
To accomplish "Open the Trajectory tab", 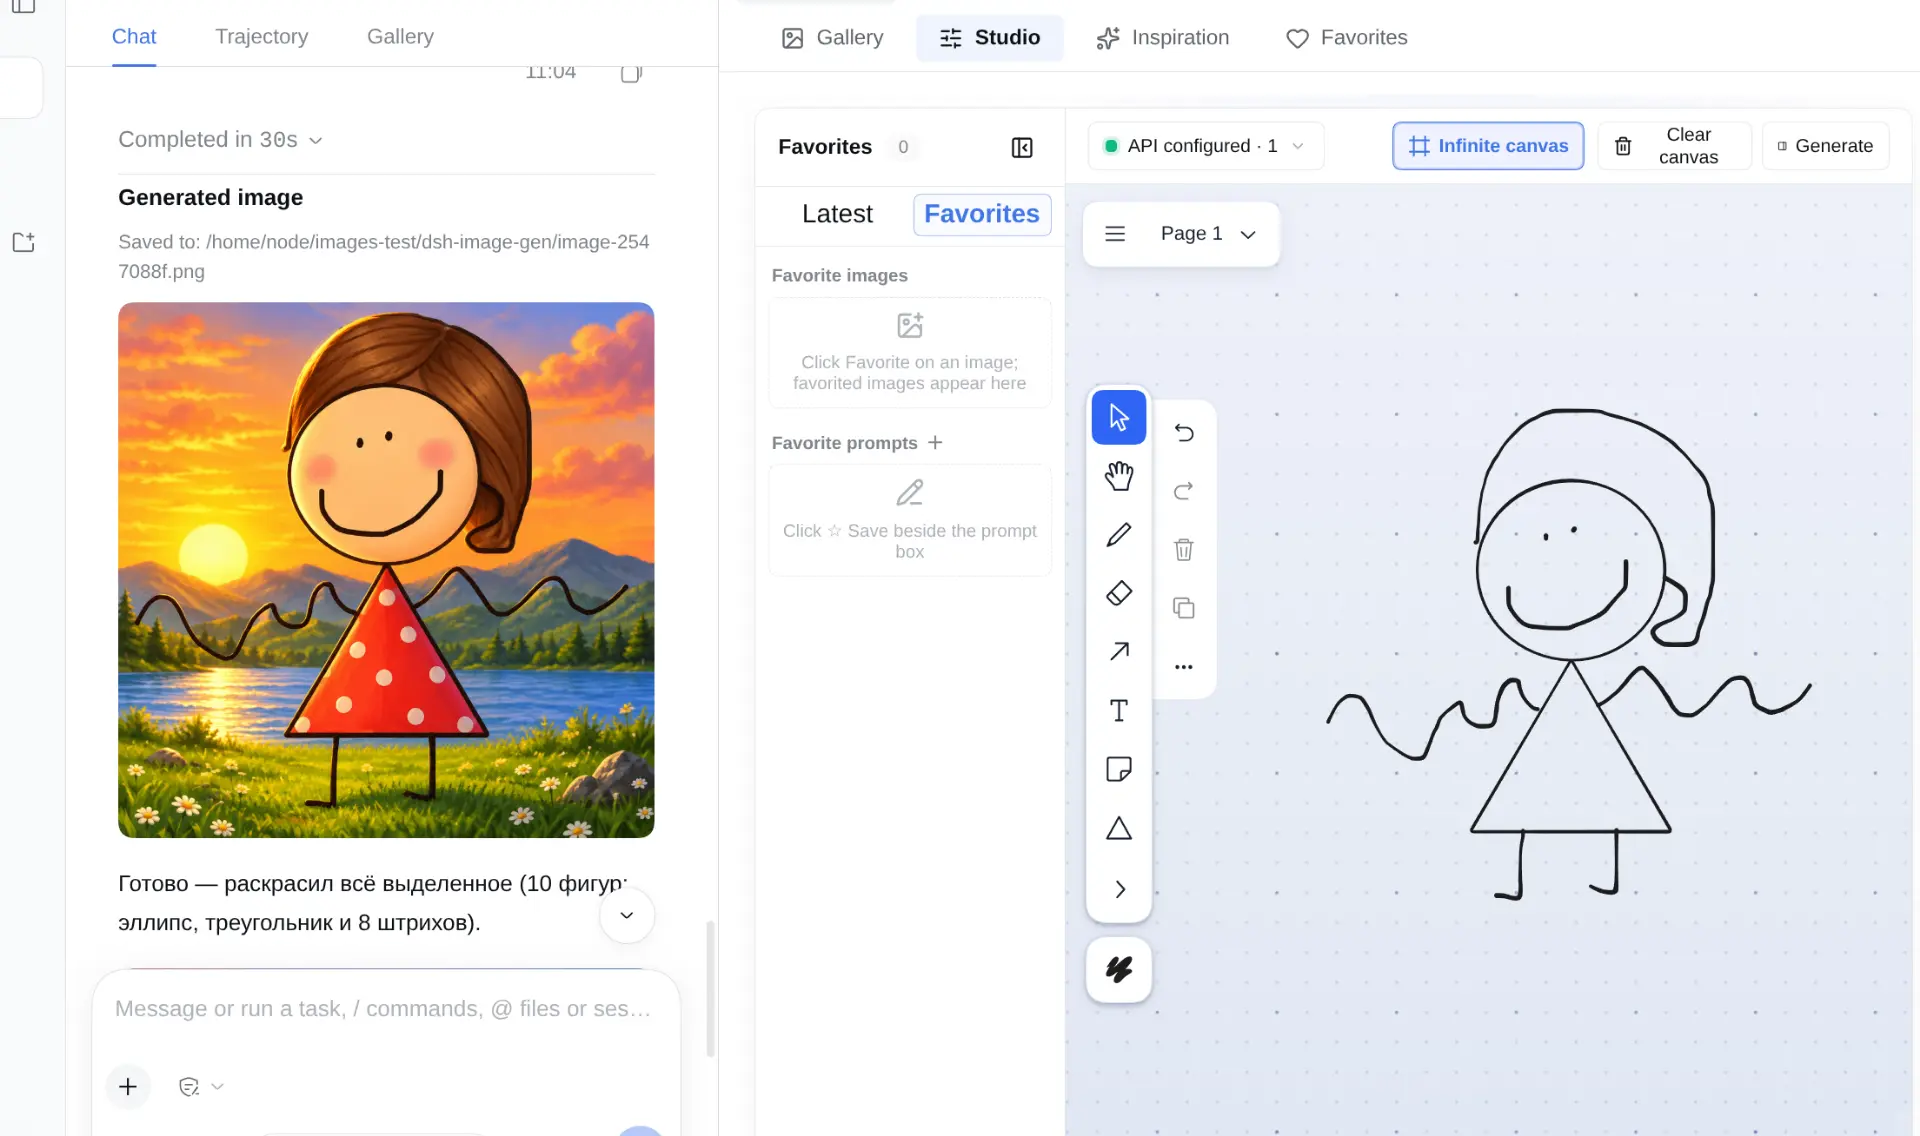I will [x=262, y=37].
